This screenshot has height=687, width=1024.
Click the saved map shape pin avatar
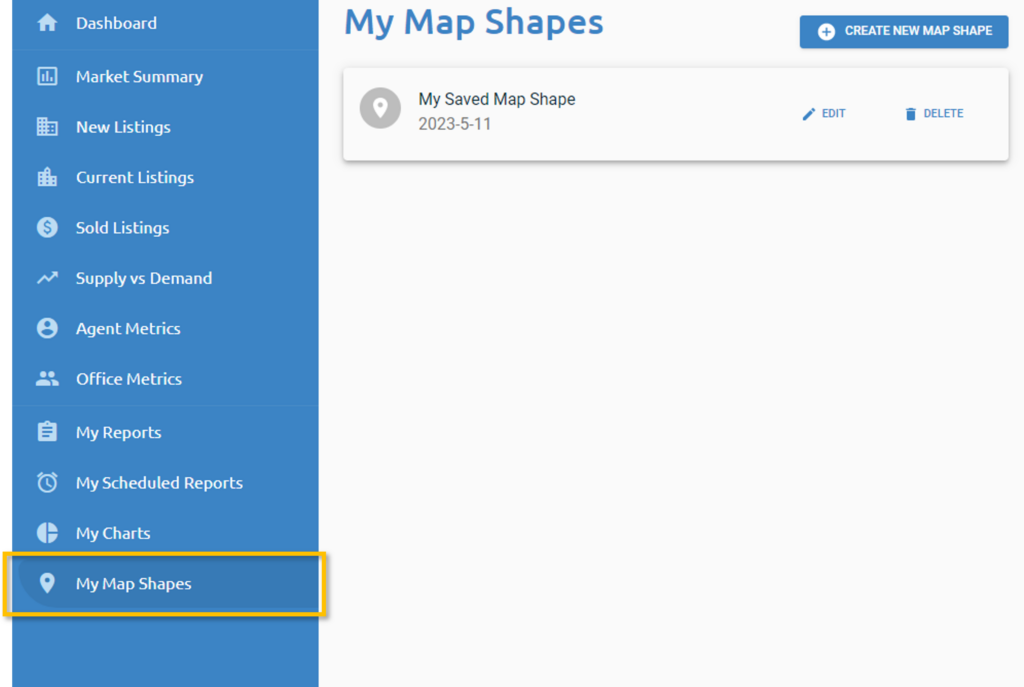(x=380, y=108)
